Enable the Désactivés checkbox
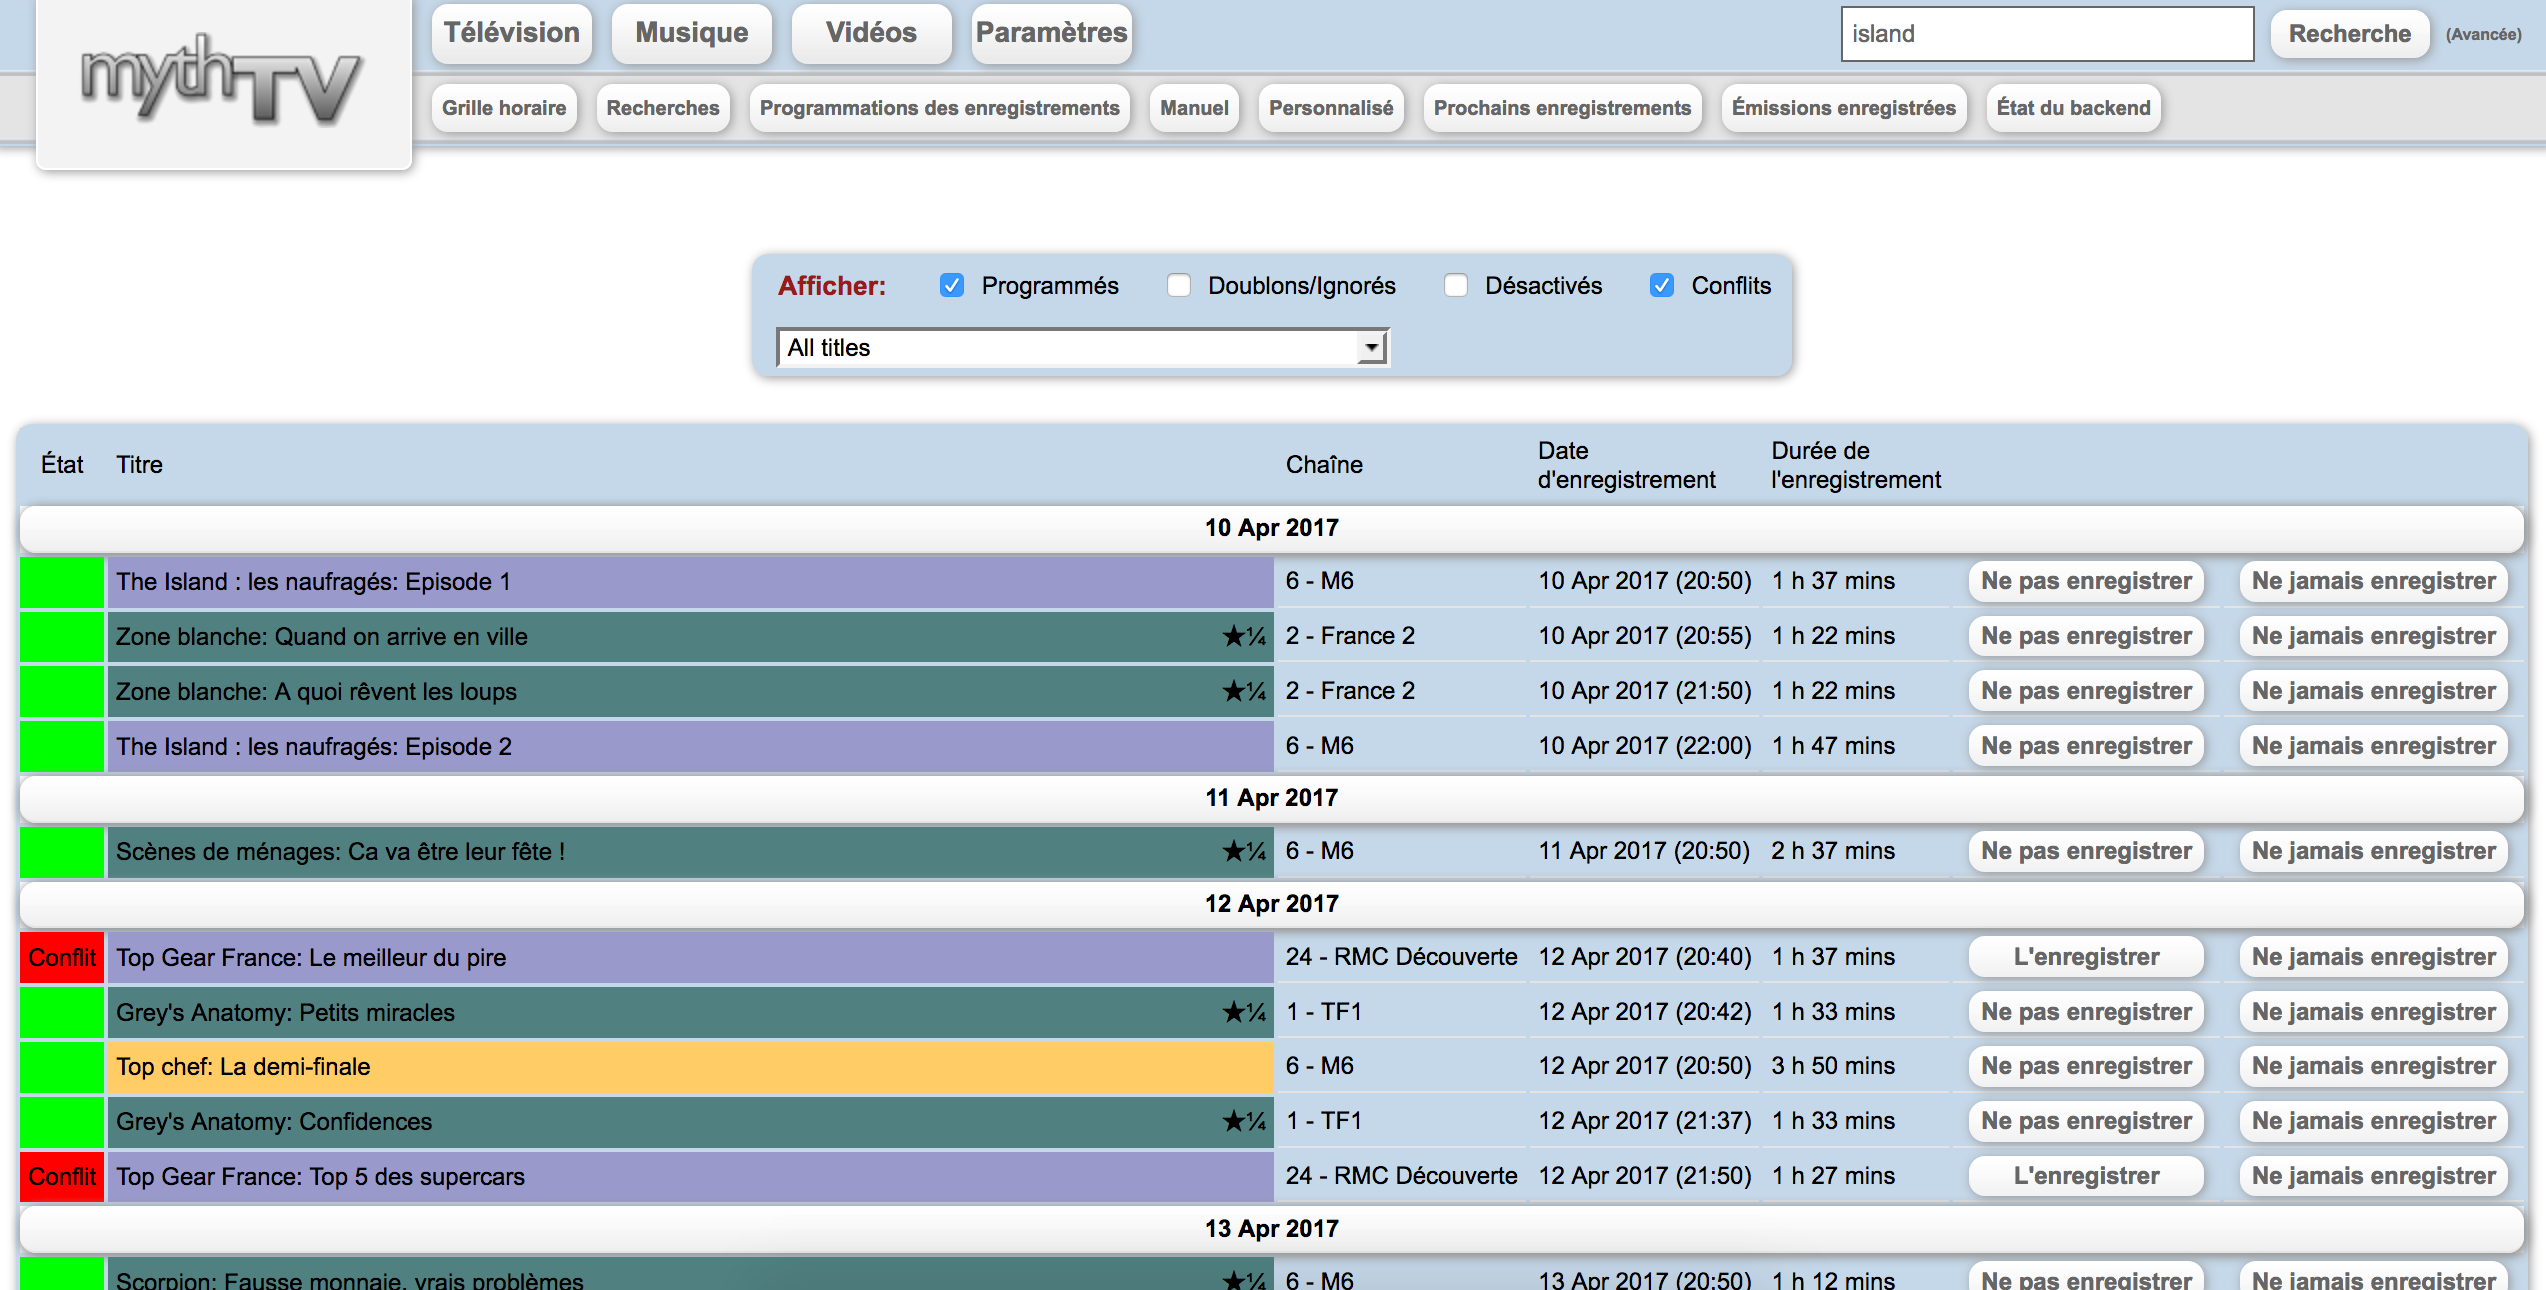The image size is (2546, 1290). pyautogui.click(x=1456, y=286)
